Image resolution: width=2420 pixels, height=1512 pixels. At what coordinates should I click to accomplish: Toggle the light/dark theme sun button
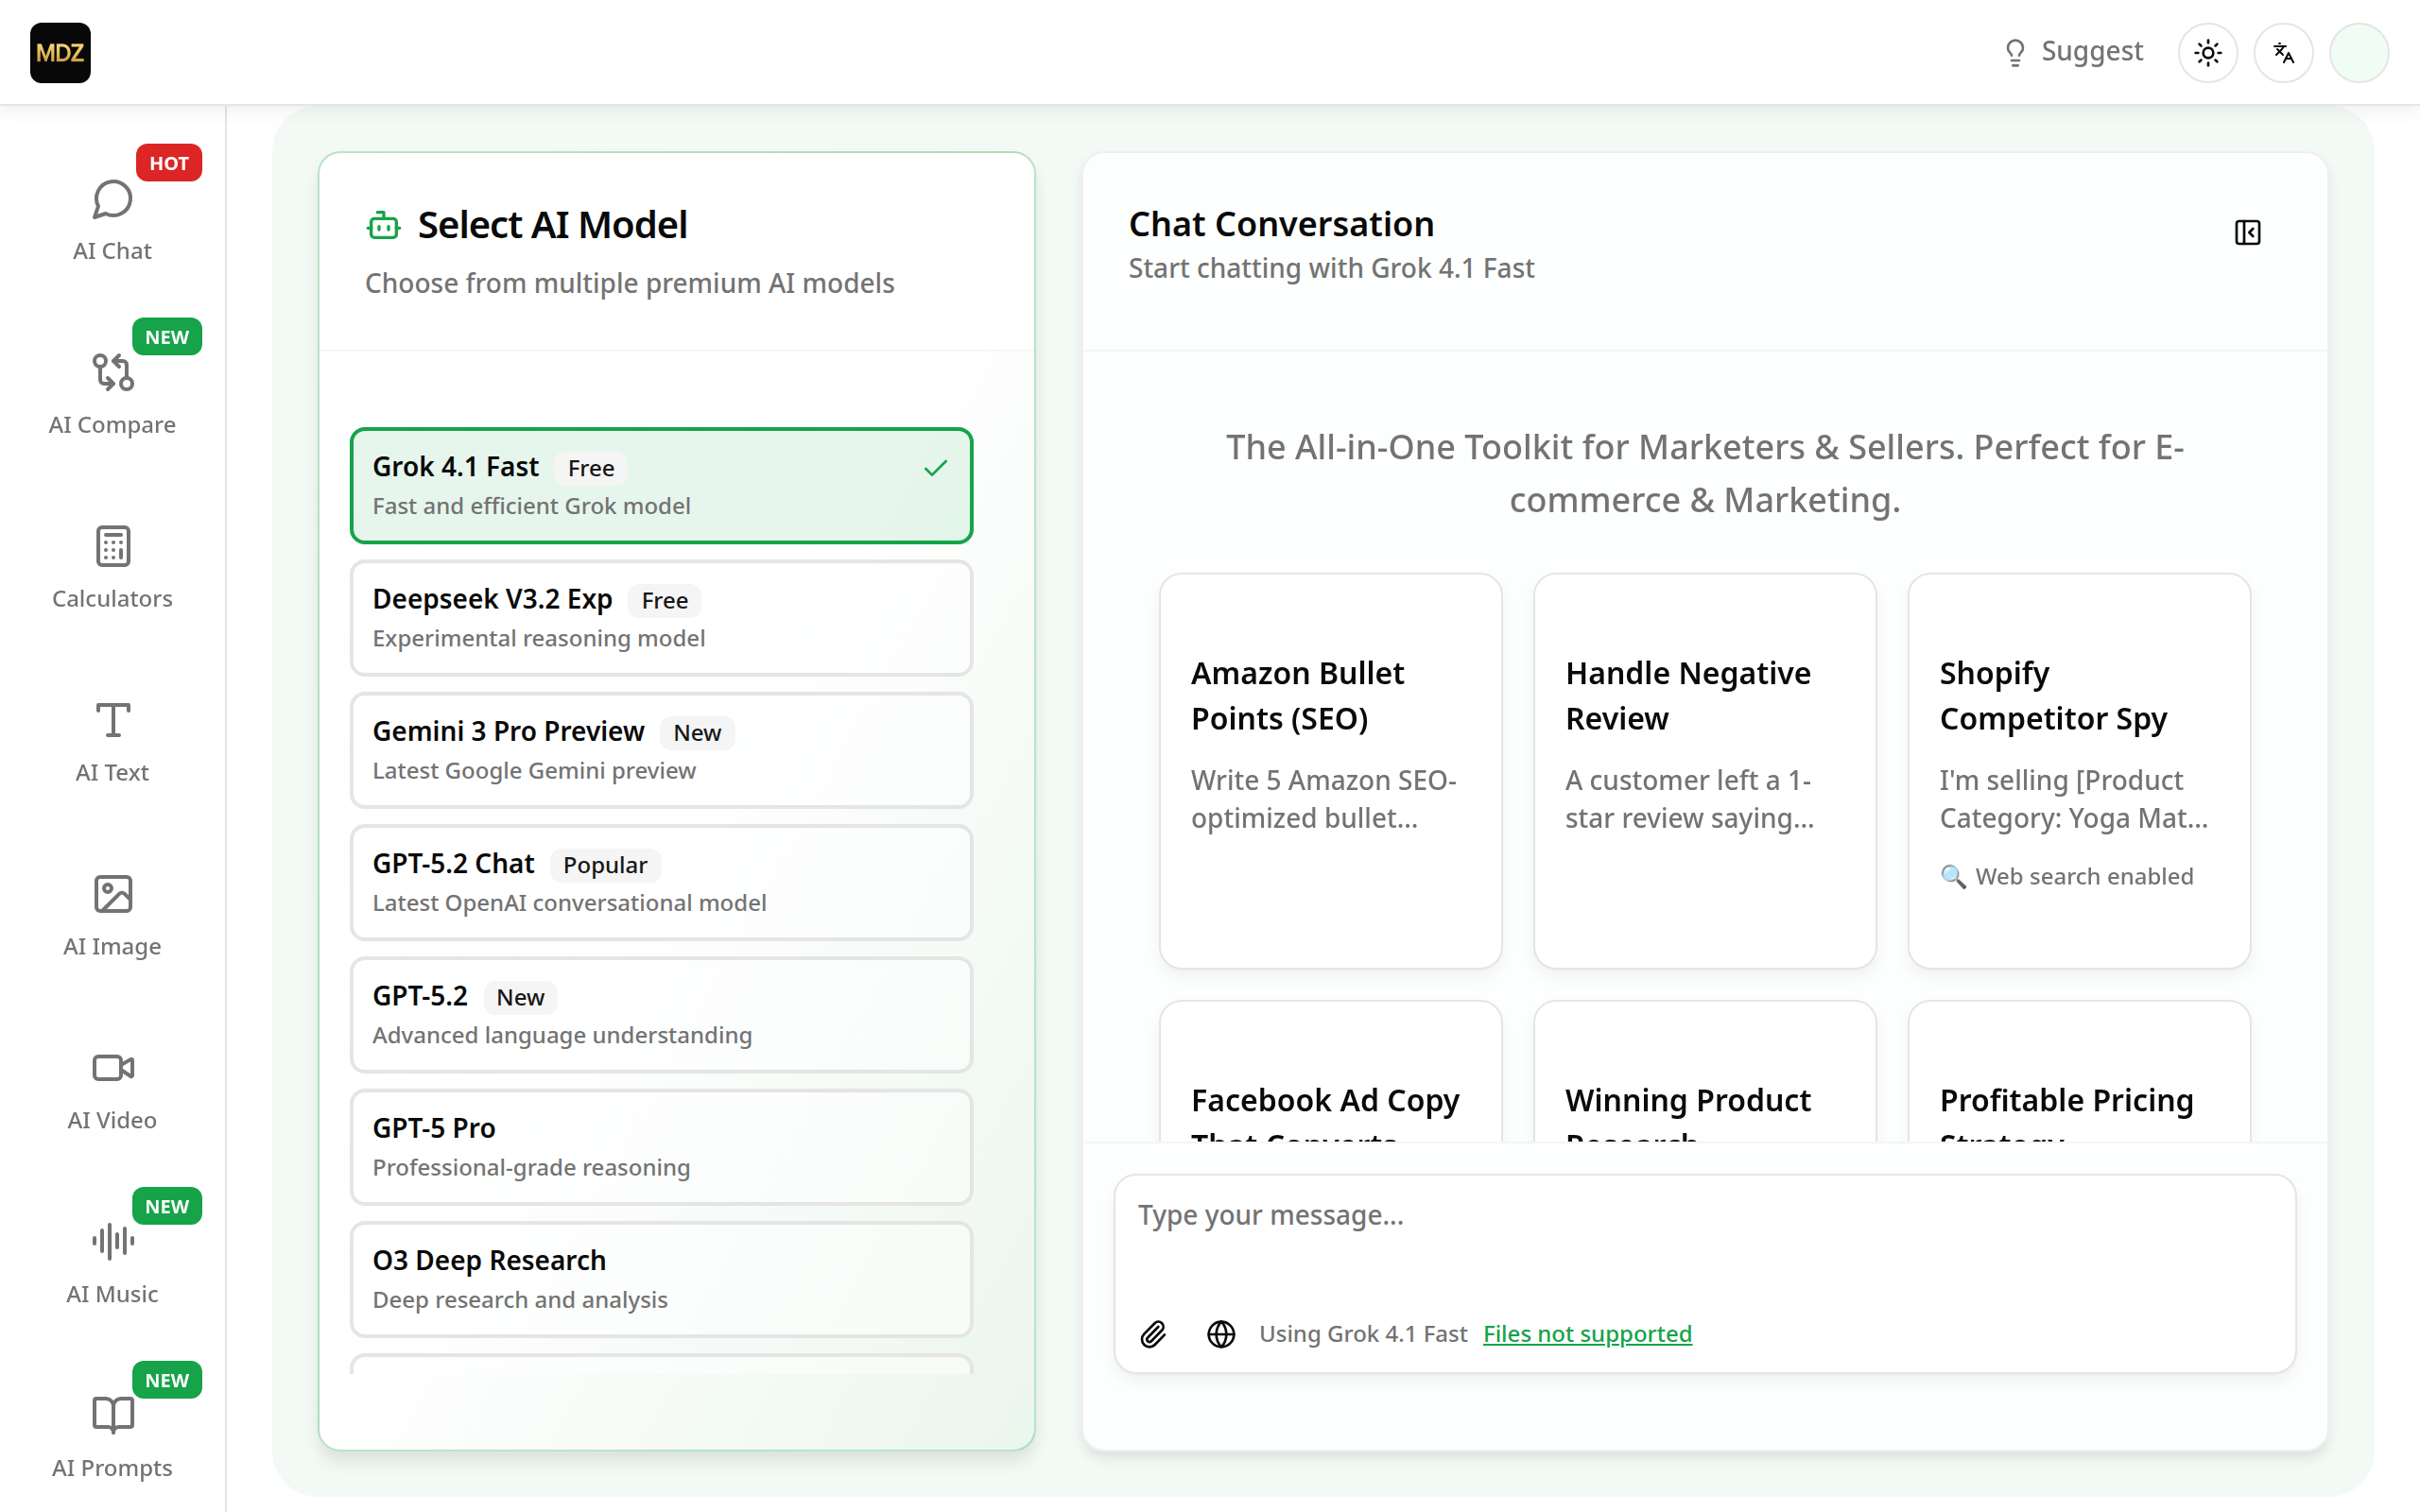coord(2207,52)
